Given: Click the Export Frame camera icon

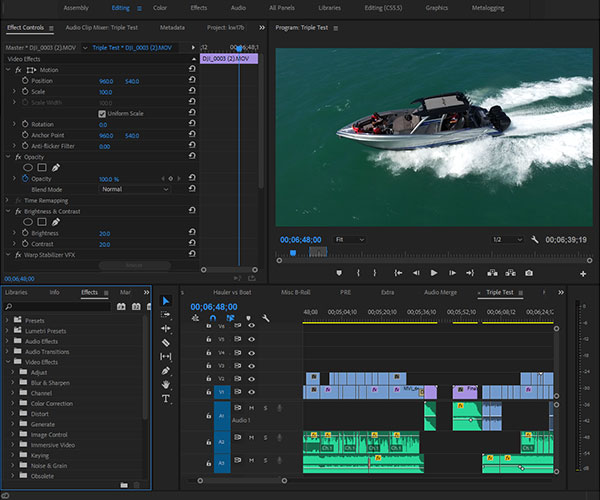Looking at the screenshot, I should [x=528, y=272].
